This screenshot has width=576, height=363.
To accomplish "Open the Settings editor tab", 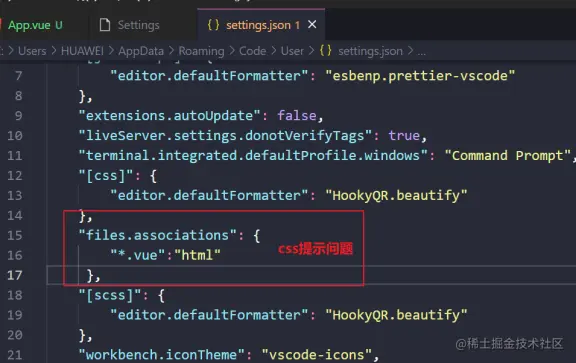I will coord(138,25).
